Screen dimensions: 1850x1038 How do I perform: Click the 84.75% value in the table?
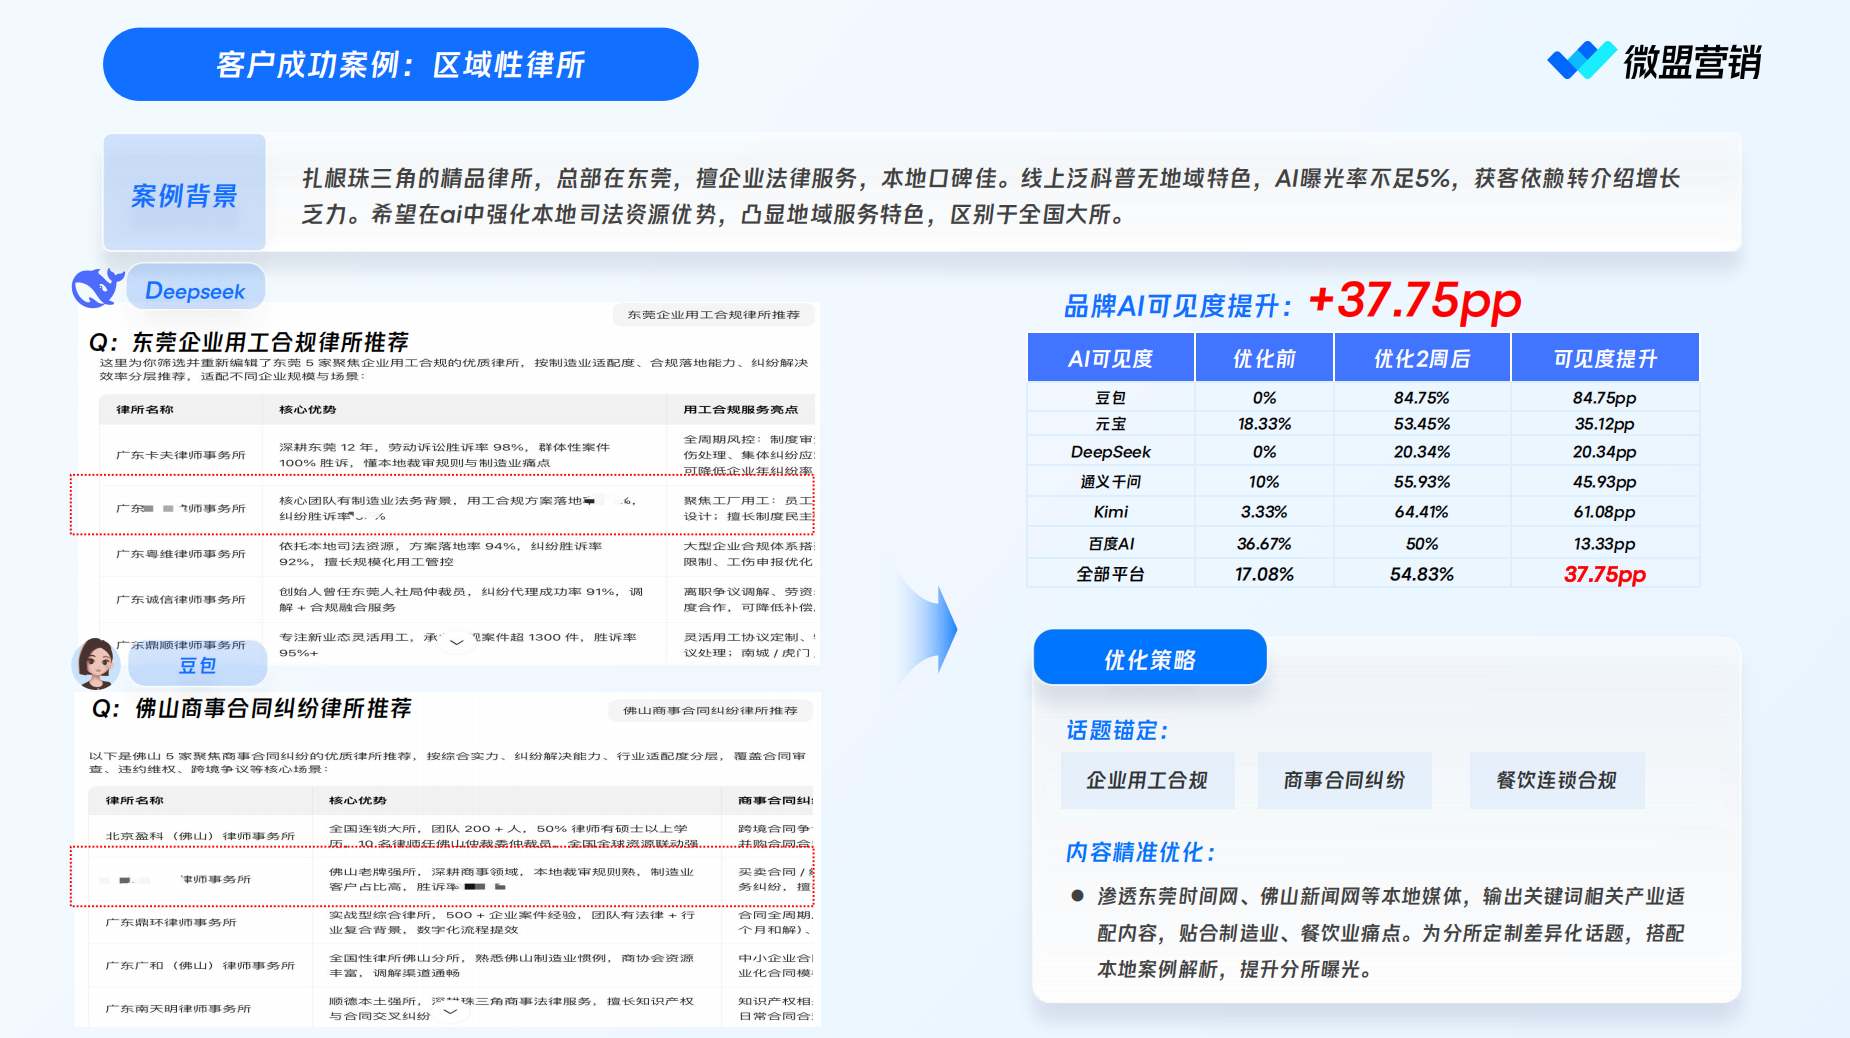coord(1421,397)
